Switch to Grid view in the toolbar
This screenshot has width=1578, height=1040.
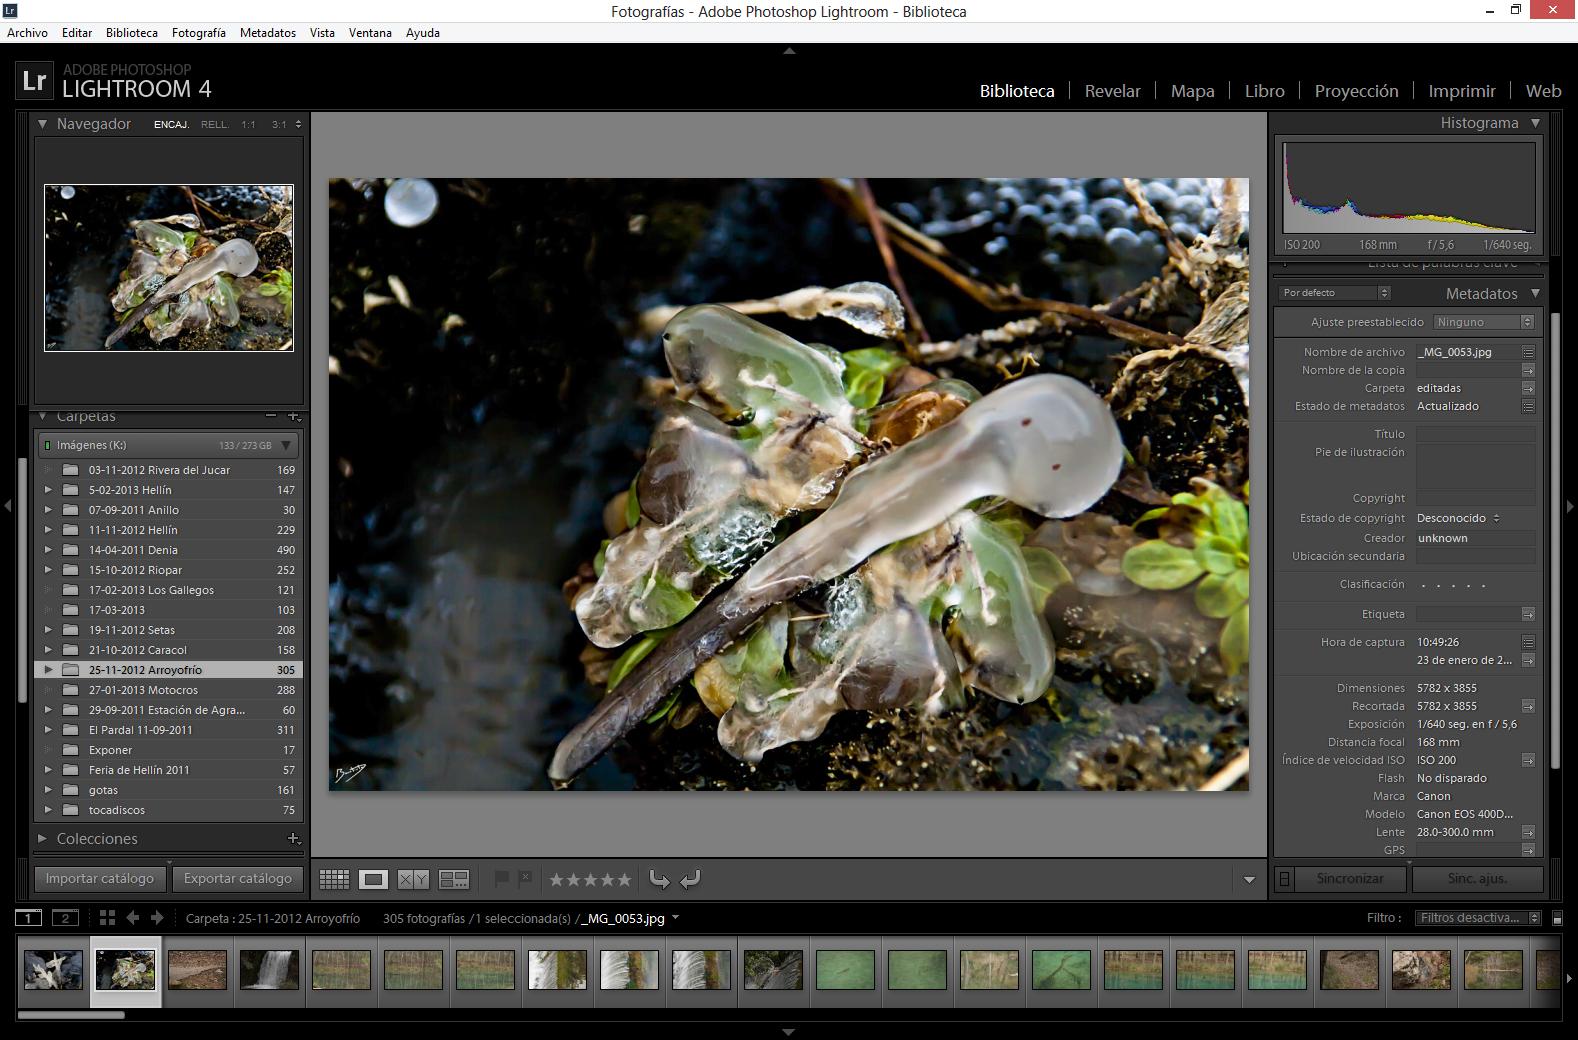[x=334, y=879]
